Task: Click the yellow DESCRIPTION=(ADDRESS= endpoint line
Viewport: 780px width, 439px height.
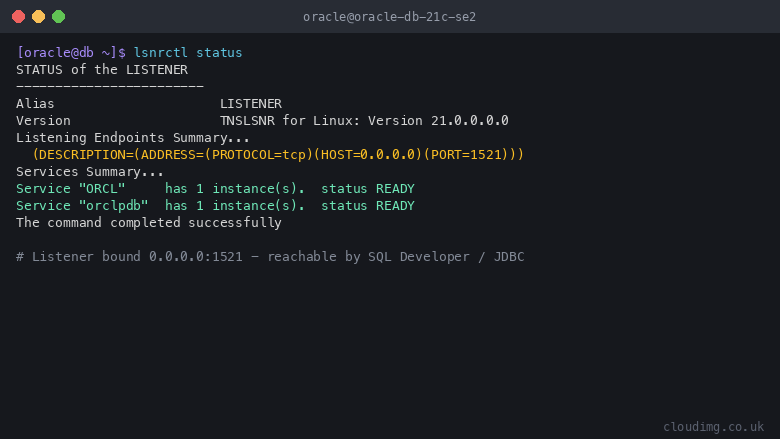Action: click(278, 155)
